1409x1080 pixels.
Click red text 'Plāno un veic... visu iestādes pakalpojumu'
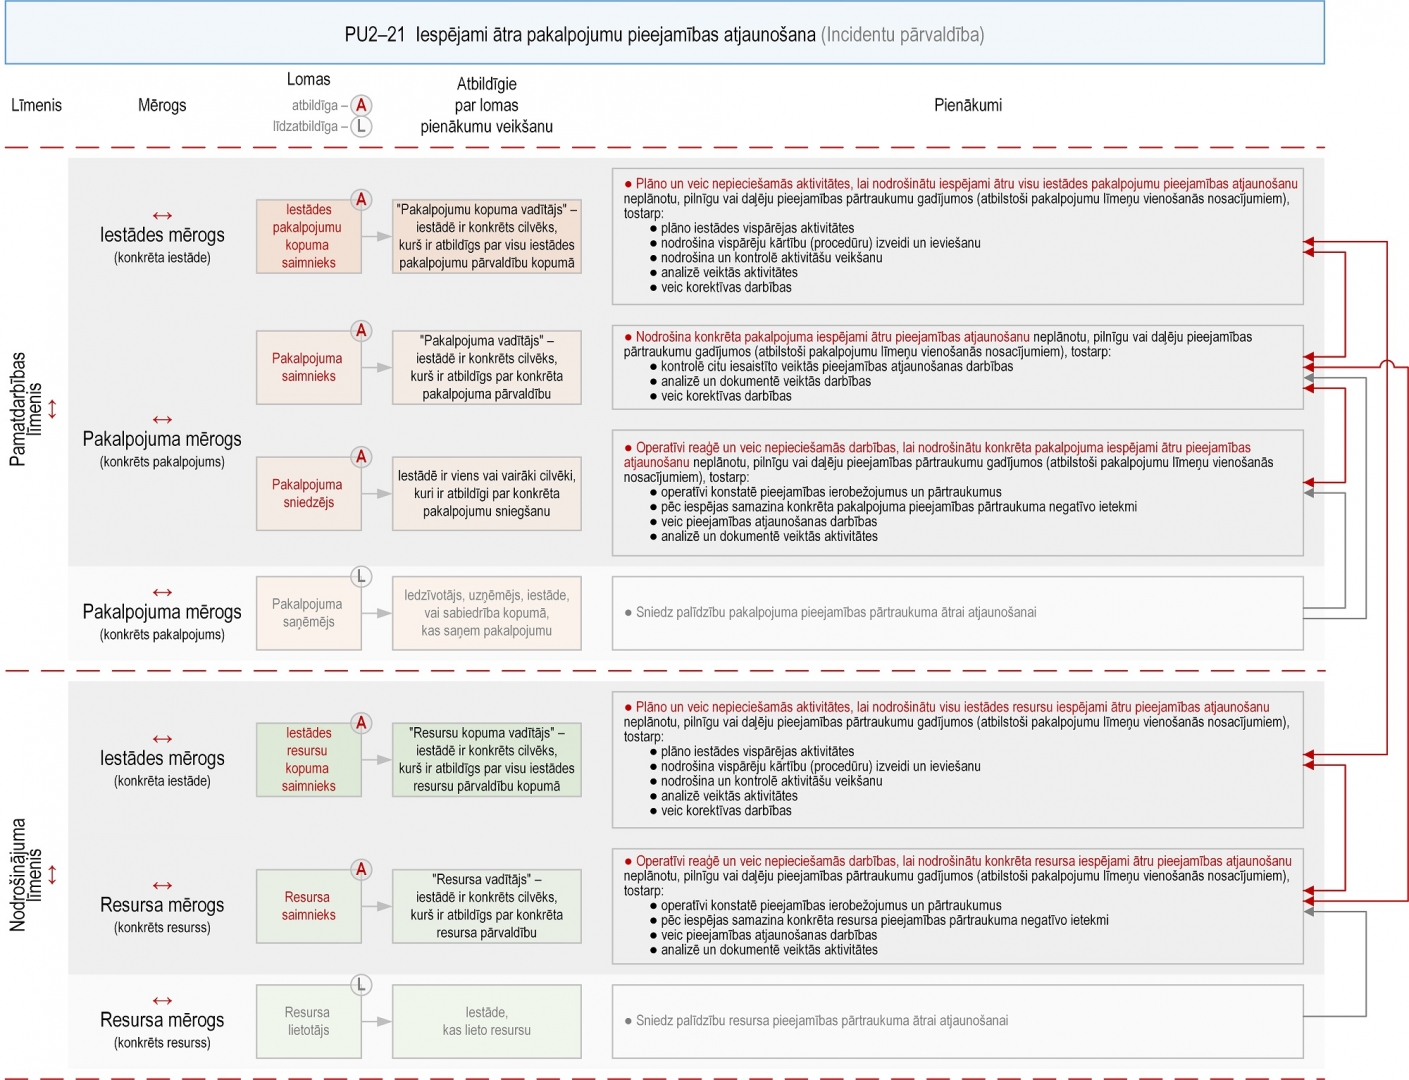pos(961,184)
